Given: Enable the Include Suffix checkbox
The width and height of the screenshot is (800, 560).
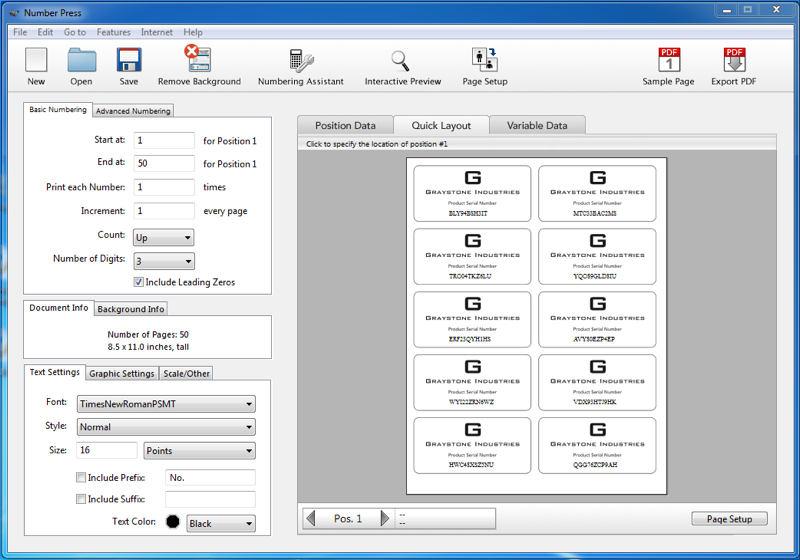Looking at the screenshot, I should pyautogui.click(x=81, y=499).
